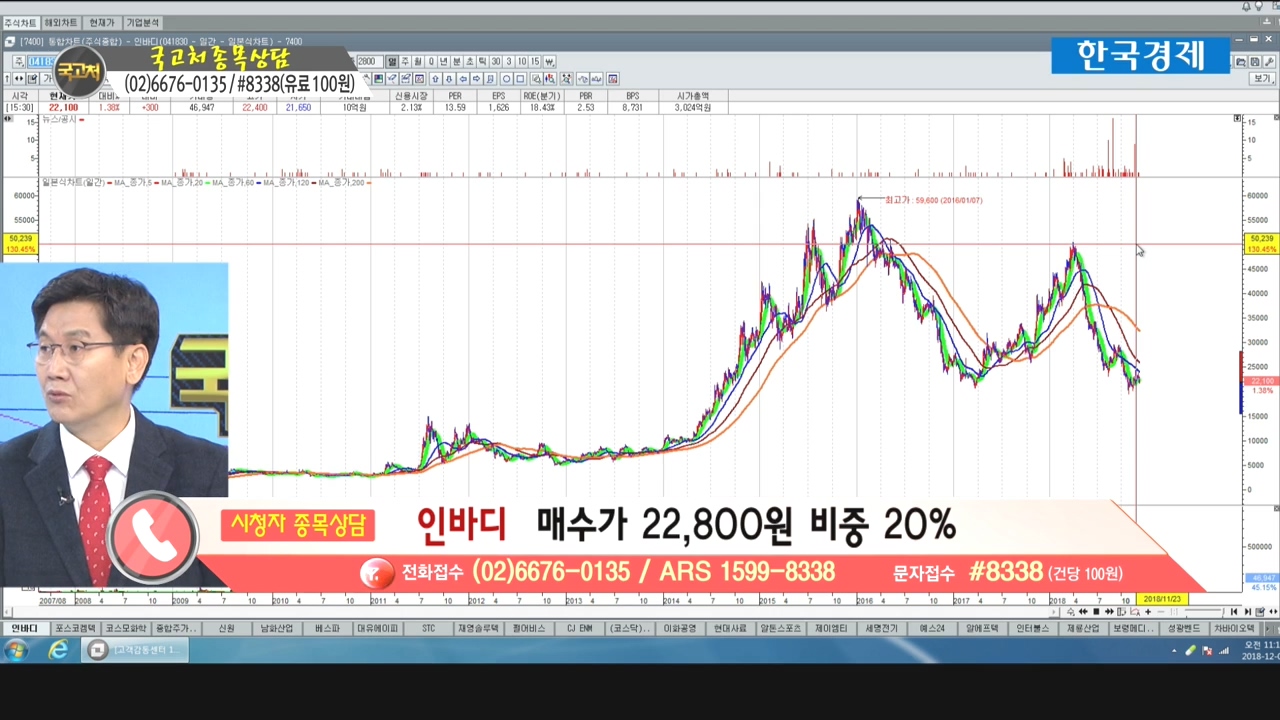Click the rectangle drawing tool icon
This screenshot has height=720, width=1280.
tap(520, 79)
